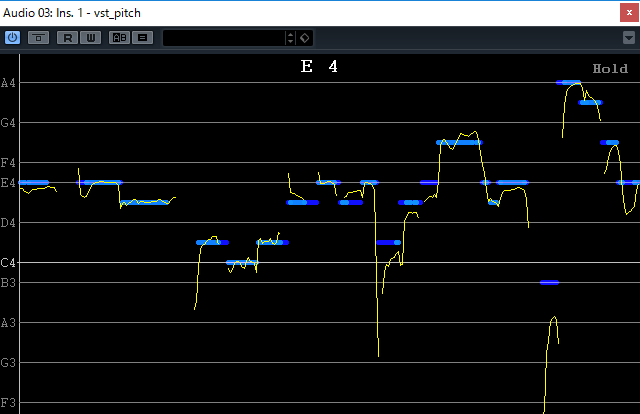Load previous preset with up arrow
Image resolution: width=640 pixels, height=414 pixels.
tap(290, 34)
